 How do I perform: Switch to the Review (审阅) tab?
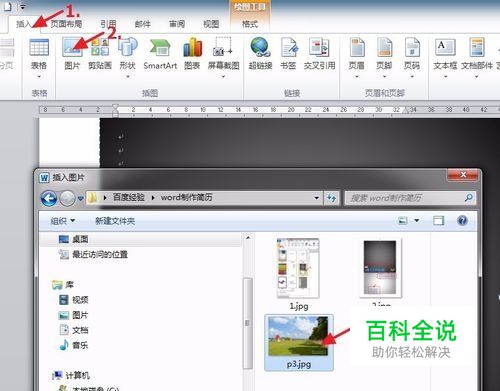pos(177,24)
